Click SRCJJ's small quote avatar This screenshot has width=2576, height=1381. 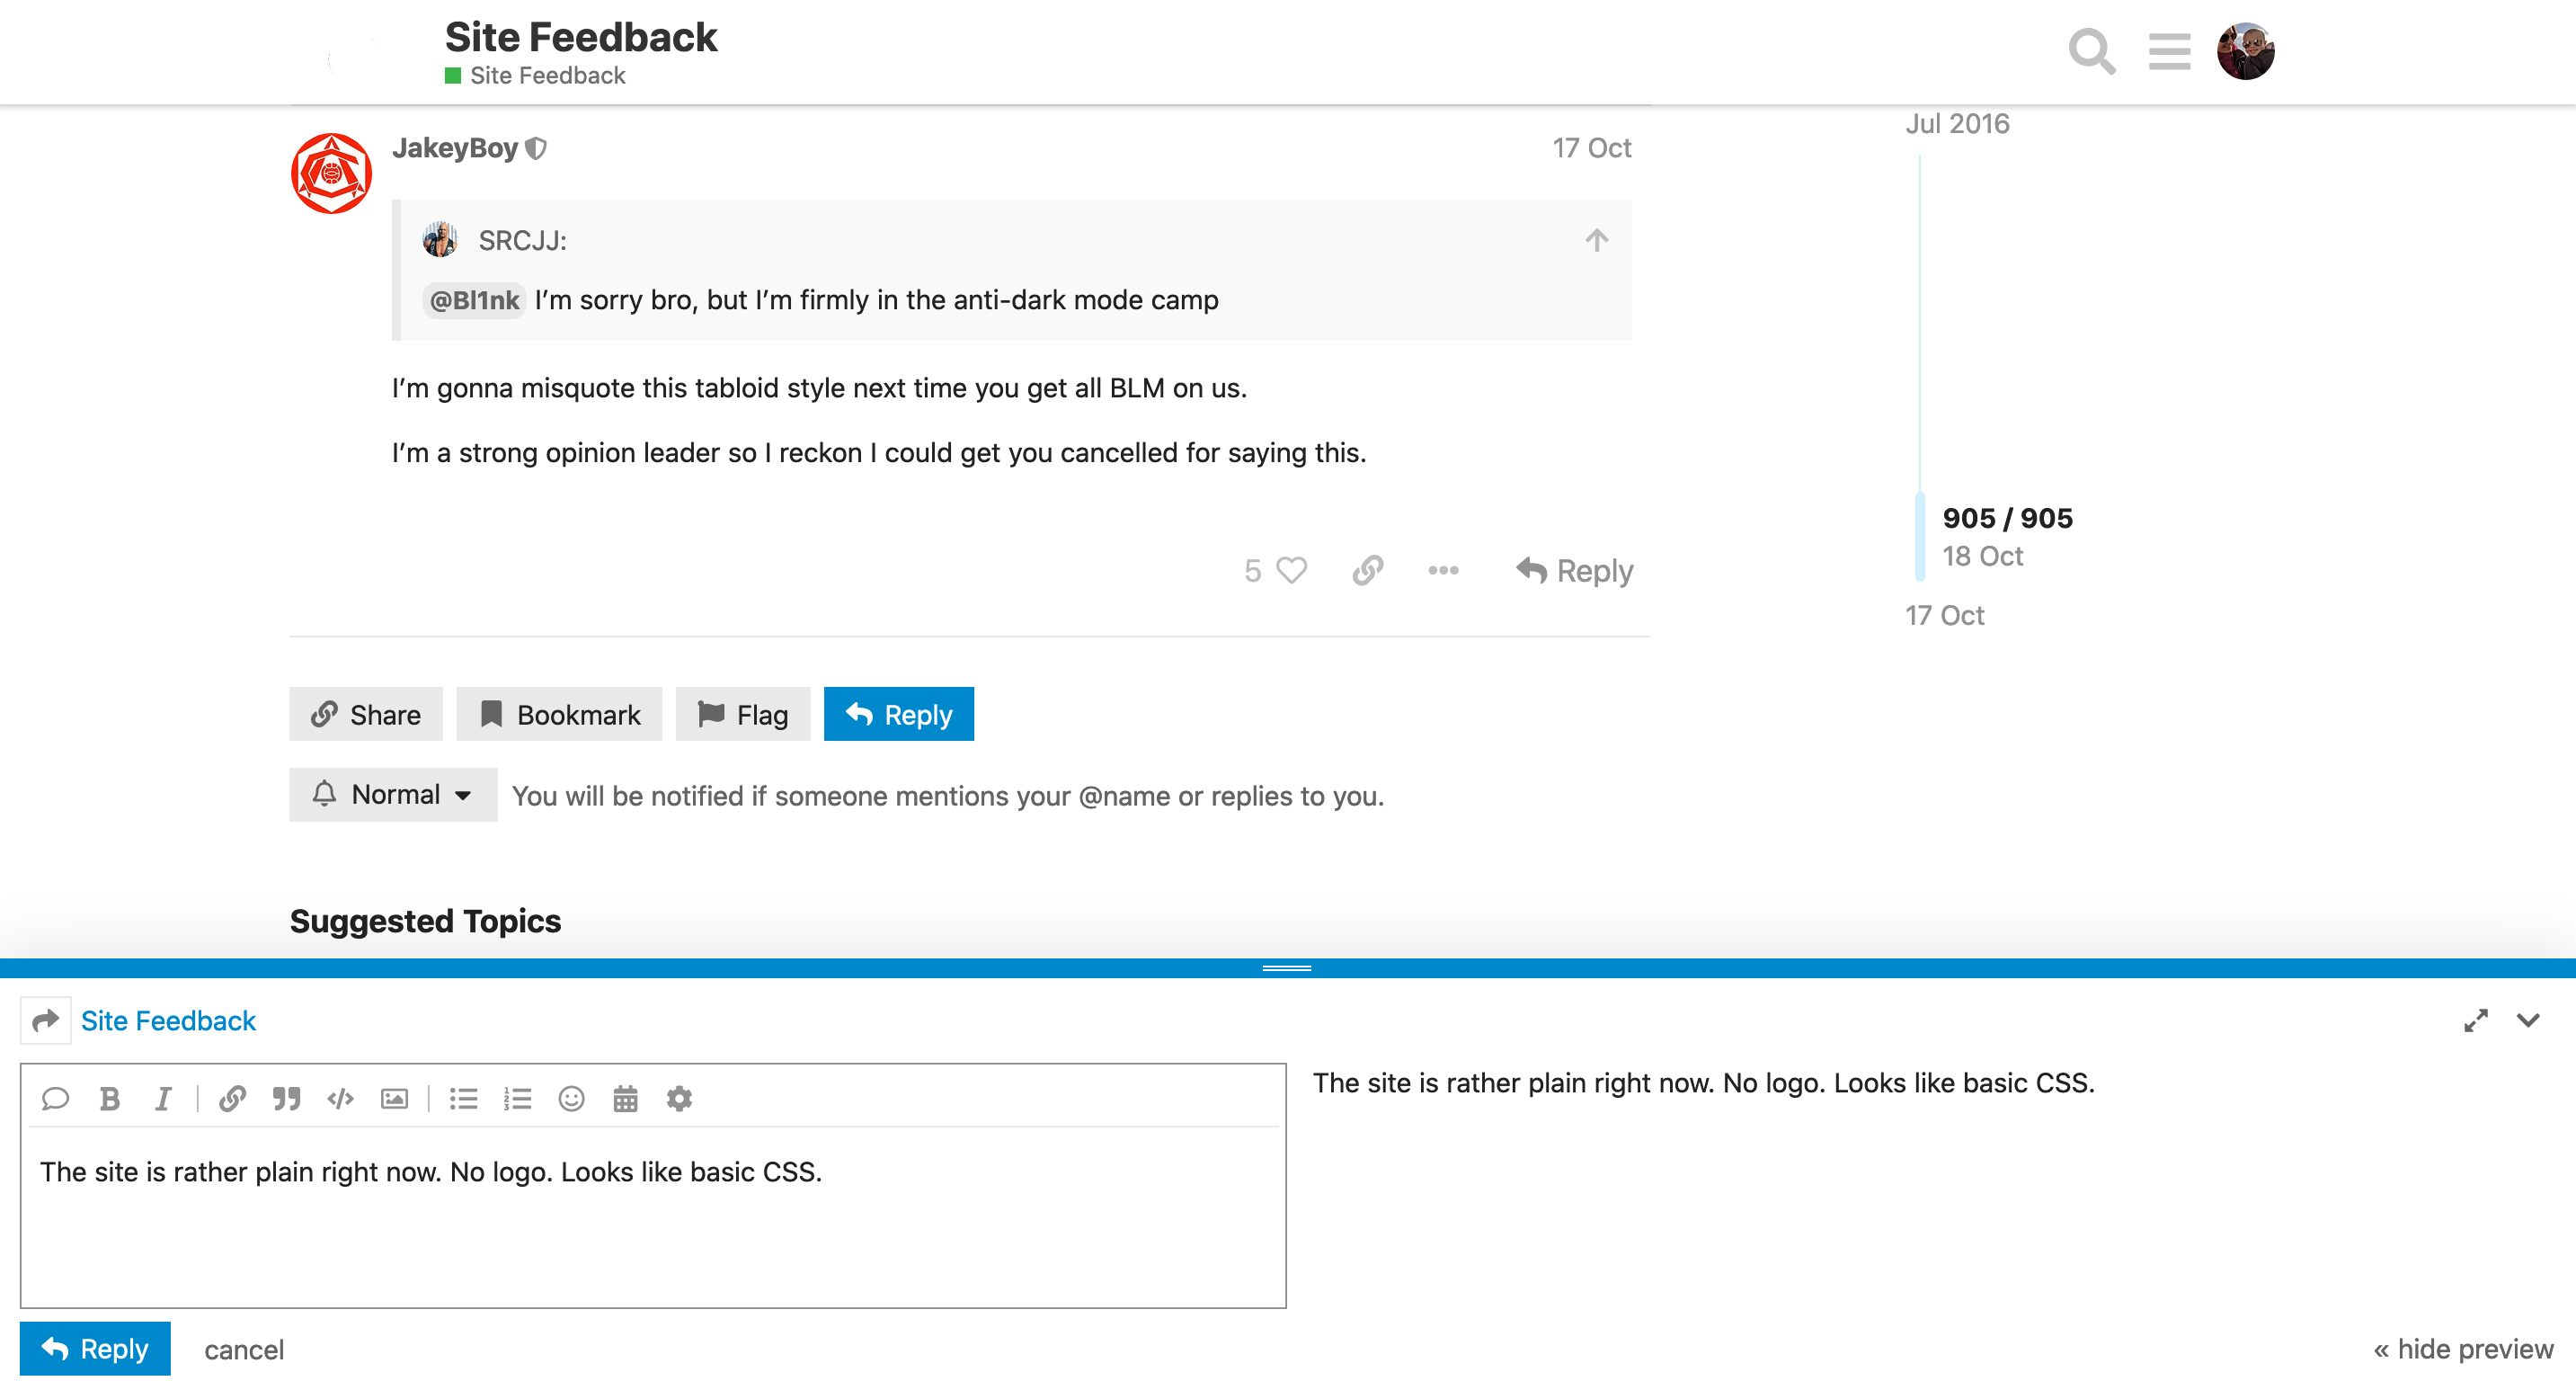click(440, 240)
